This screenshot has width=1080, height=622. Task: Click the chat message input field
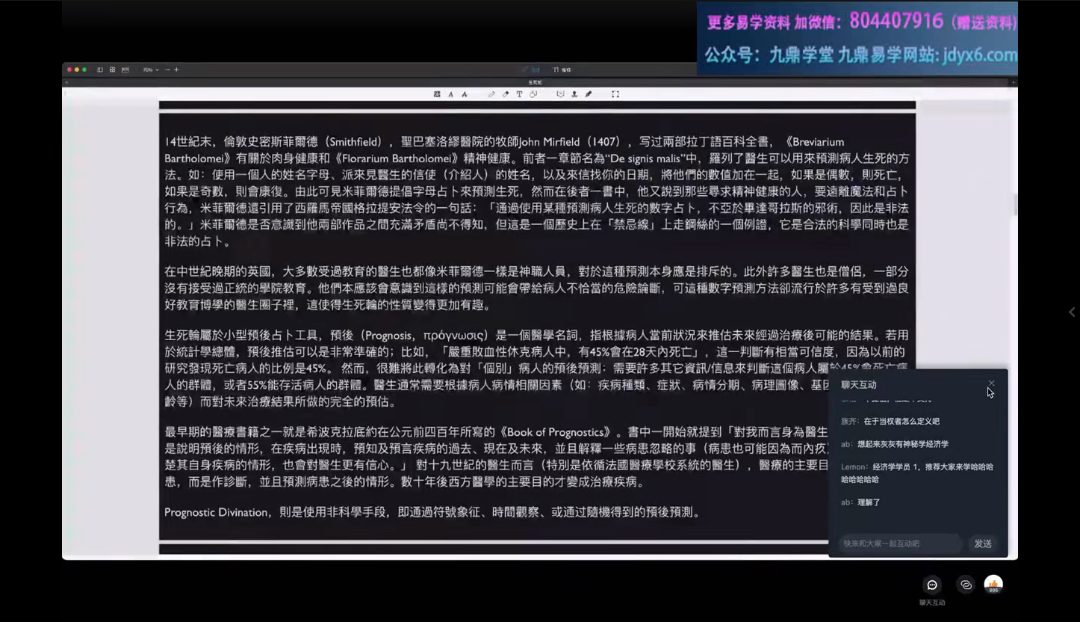tap(900, 543)
